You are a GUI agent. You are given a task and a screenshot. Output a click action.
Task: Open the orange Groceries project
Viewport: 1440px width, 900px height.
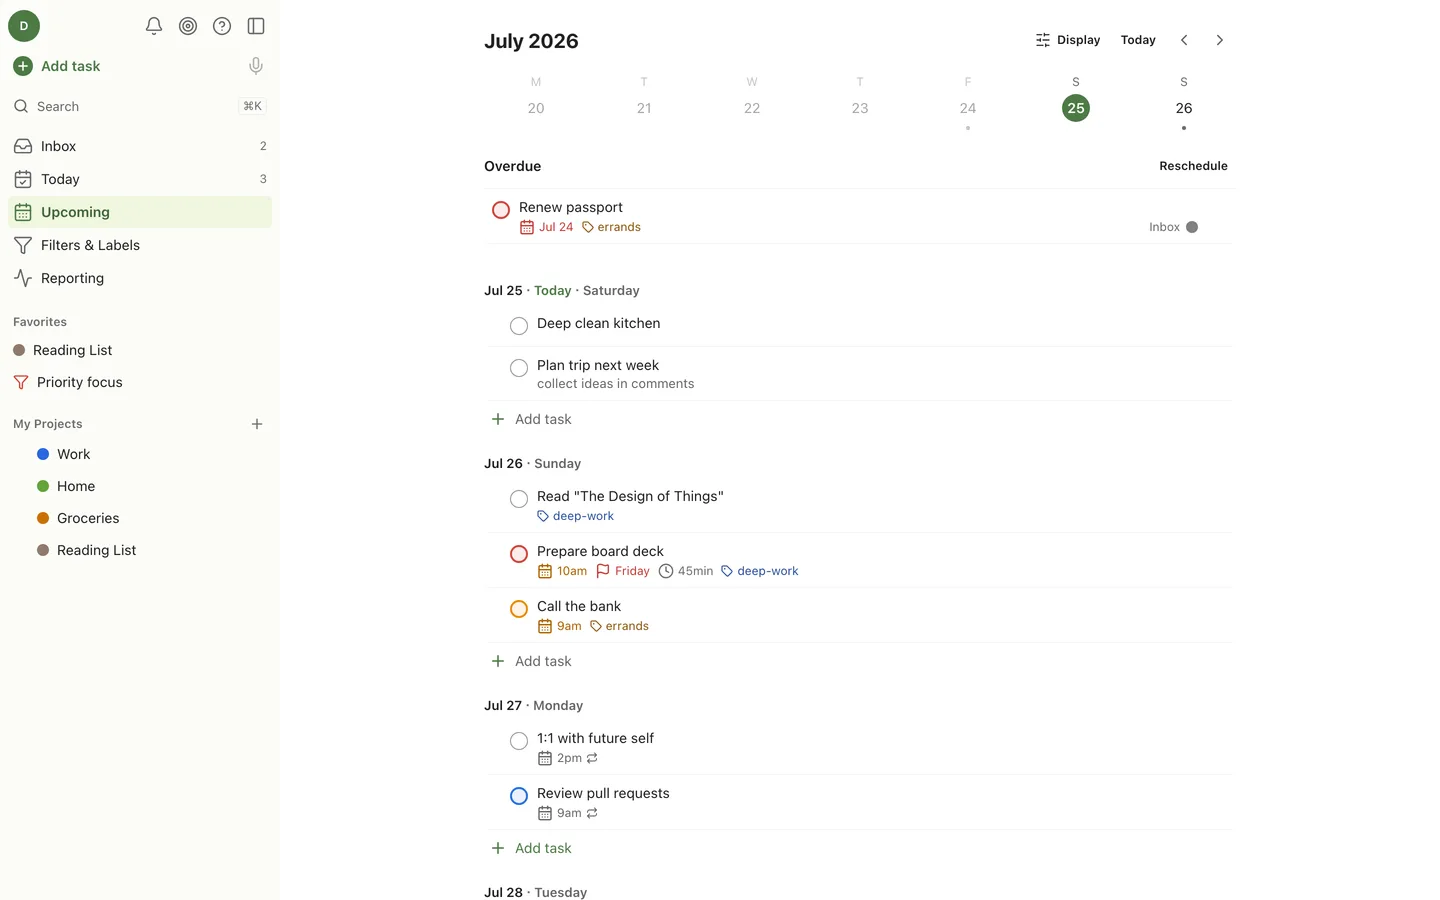140,518
